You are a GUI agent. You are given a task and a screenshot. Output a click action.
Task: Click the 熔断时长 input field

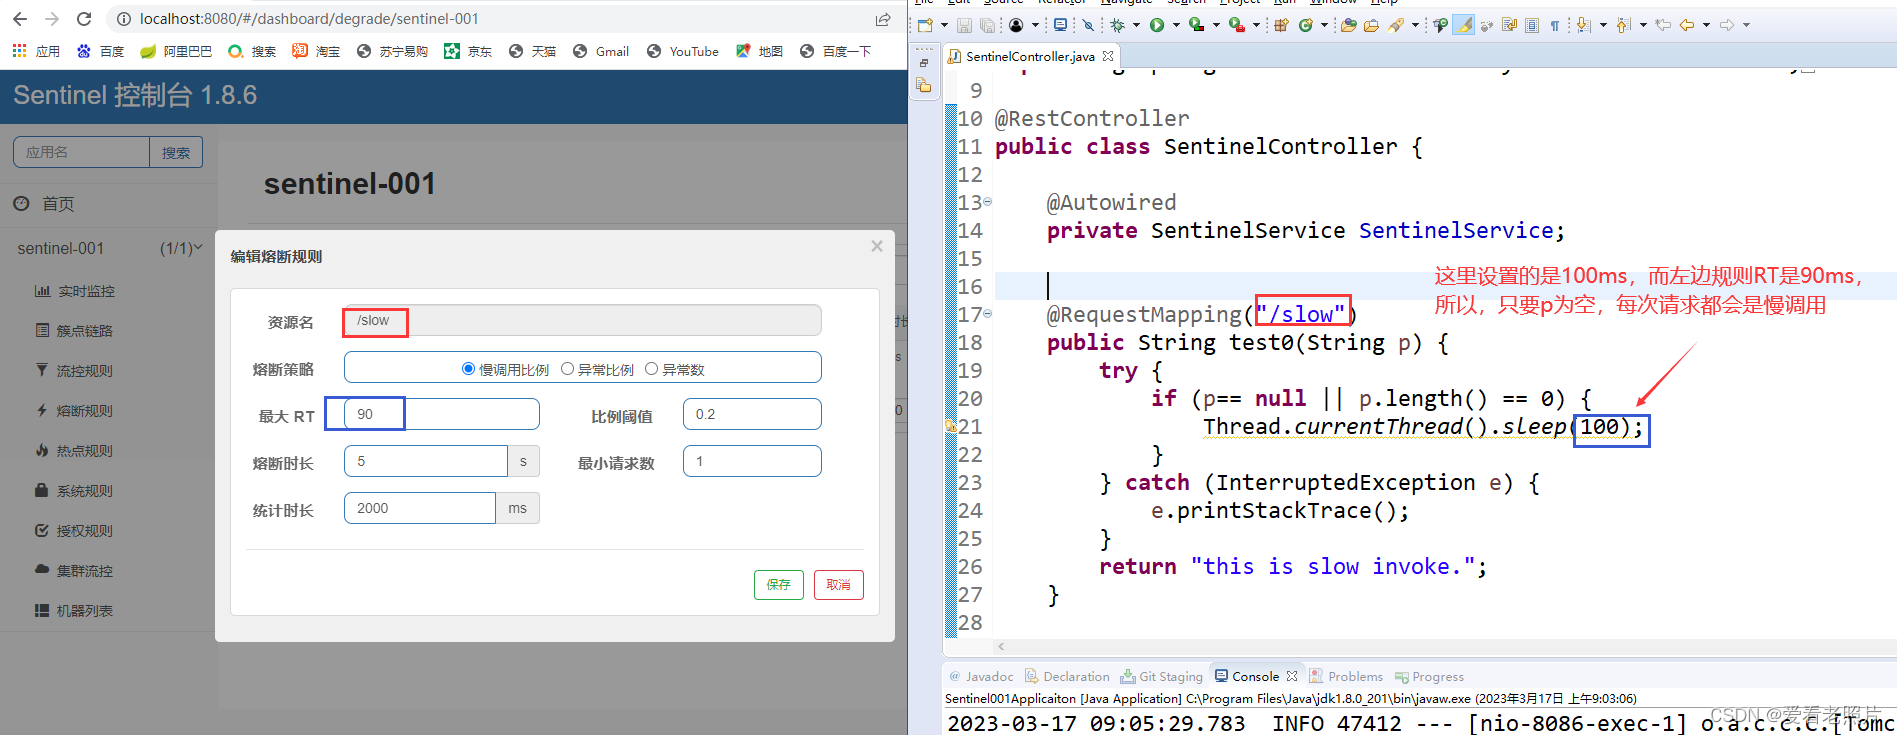pos(426,461)
